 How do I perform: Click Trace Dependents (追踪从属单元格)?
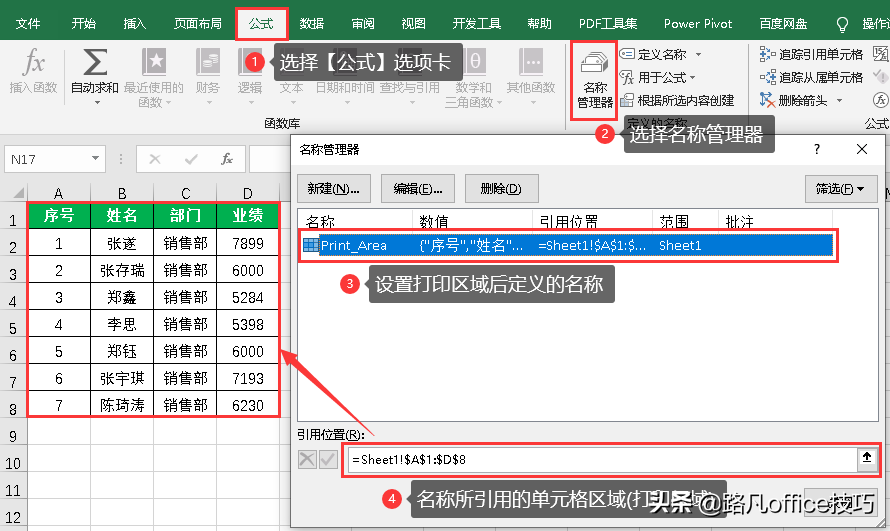(x=811, y=77)
